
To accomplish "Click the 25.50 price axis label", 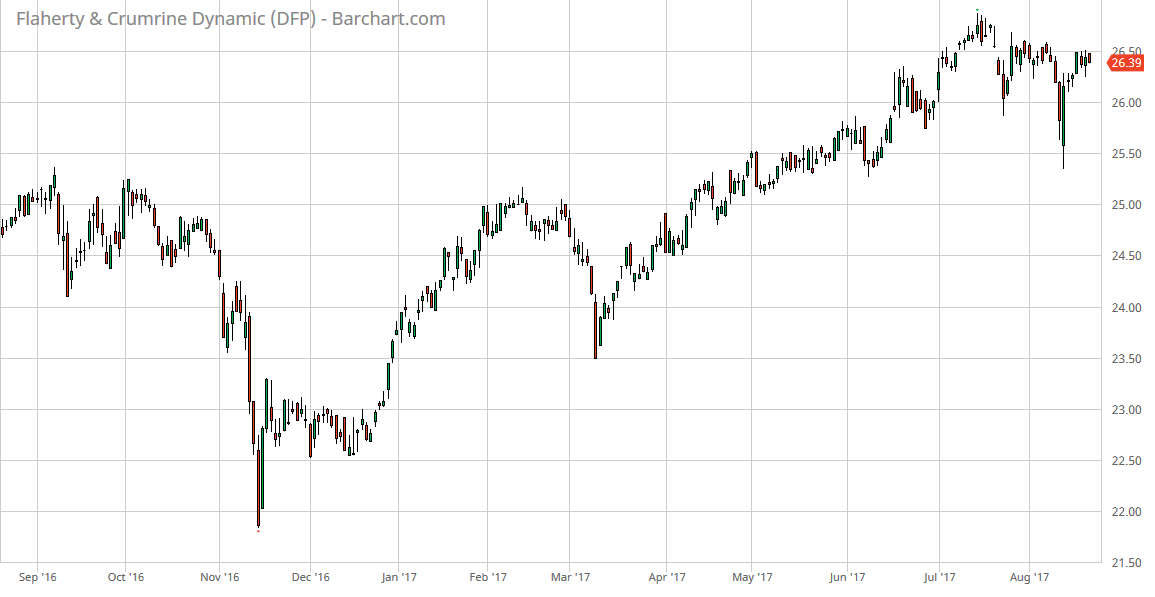I will [1127, 154].
